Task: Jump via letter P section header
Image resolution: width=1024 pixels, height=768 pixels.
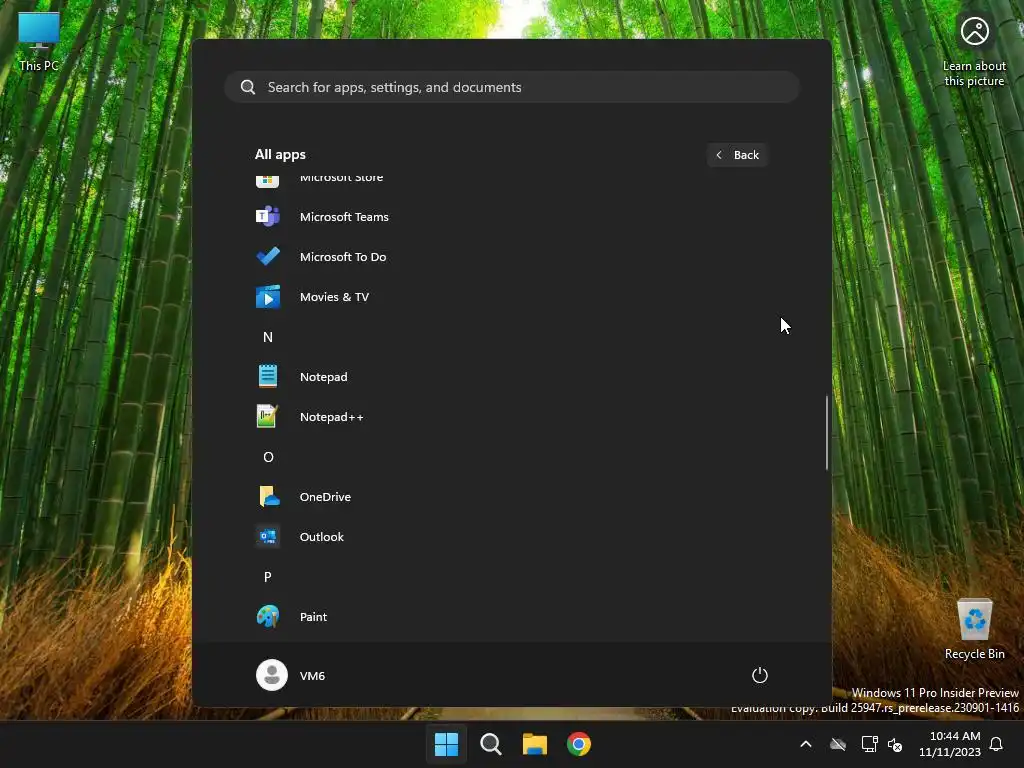Action: pyautogui.click(x=268, y=577)
